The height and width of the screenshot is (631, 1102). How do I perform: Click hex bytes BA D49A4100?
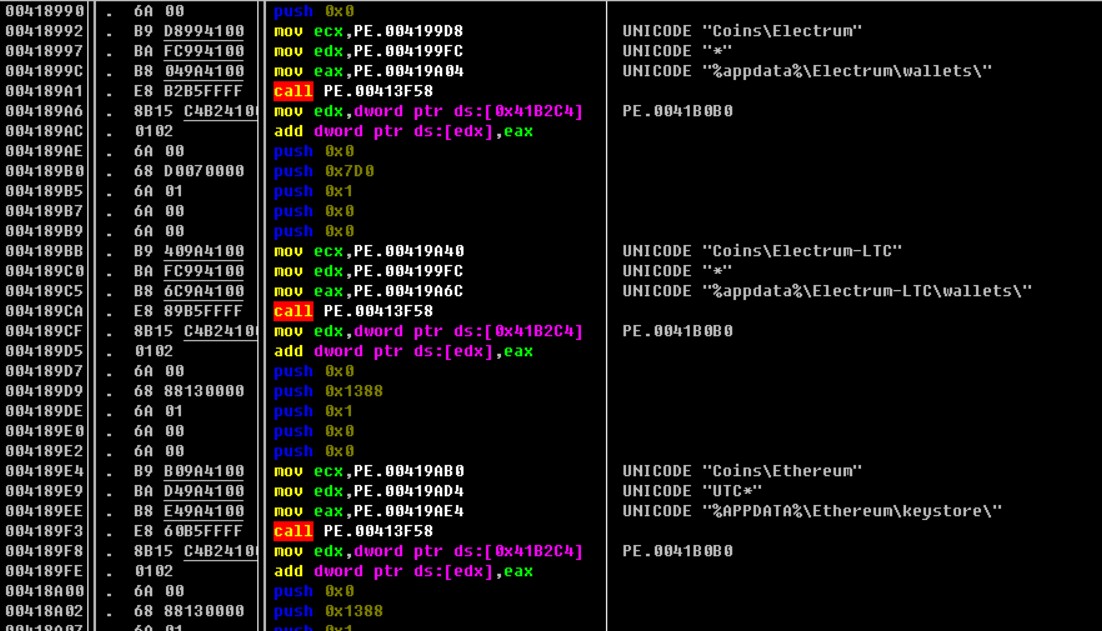tap(189, 490)
